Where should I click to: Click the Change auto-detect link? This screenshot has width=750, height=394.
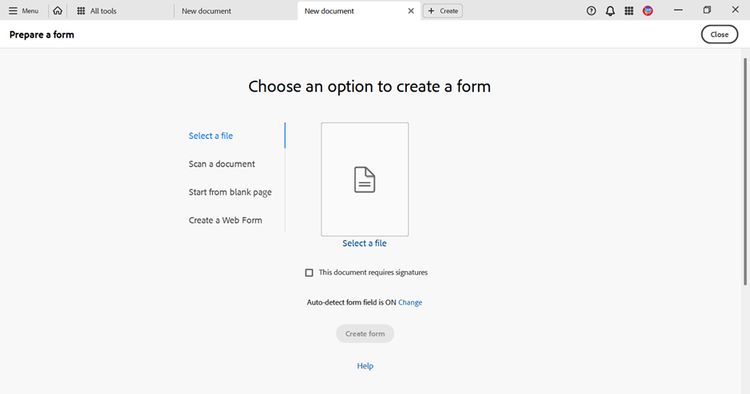410,302
